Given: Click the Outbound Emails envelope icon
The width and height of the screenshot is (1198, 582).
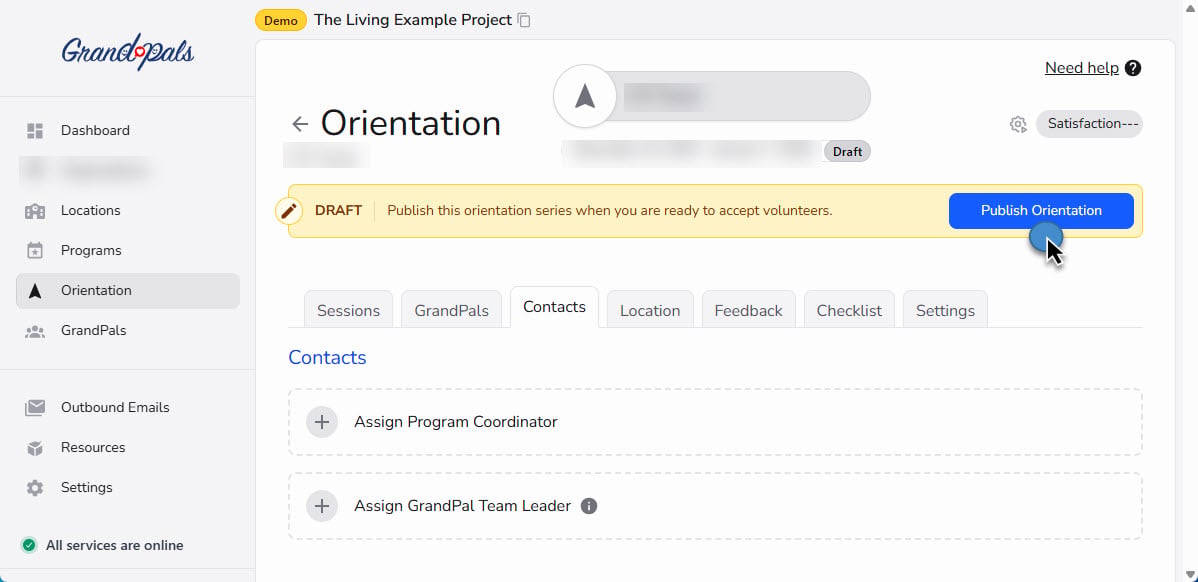Looking at the screenshot, I should click(35, 408).
